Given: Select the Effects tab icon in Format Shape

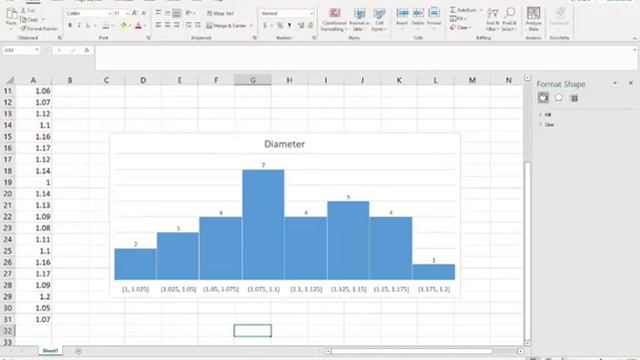Looking at the screenshot, I should coord(558,98).
